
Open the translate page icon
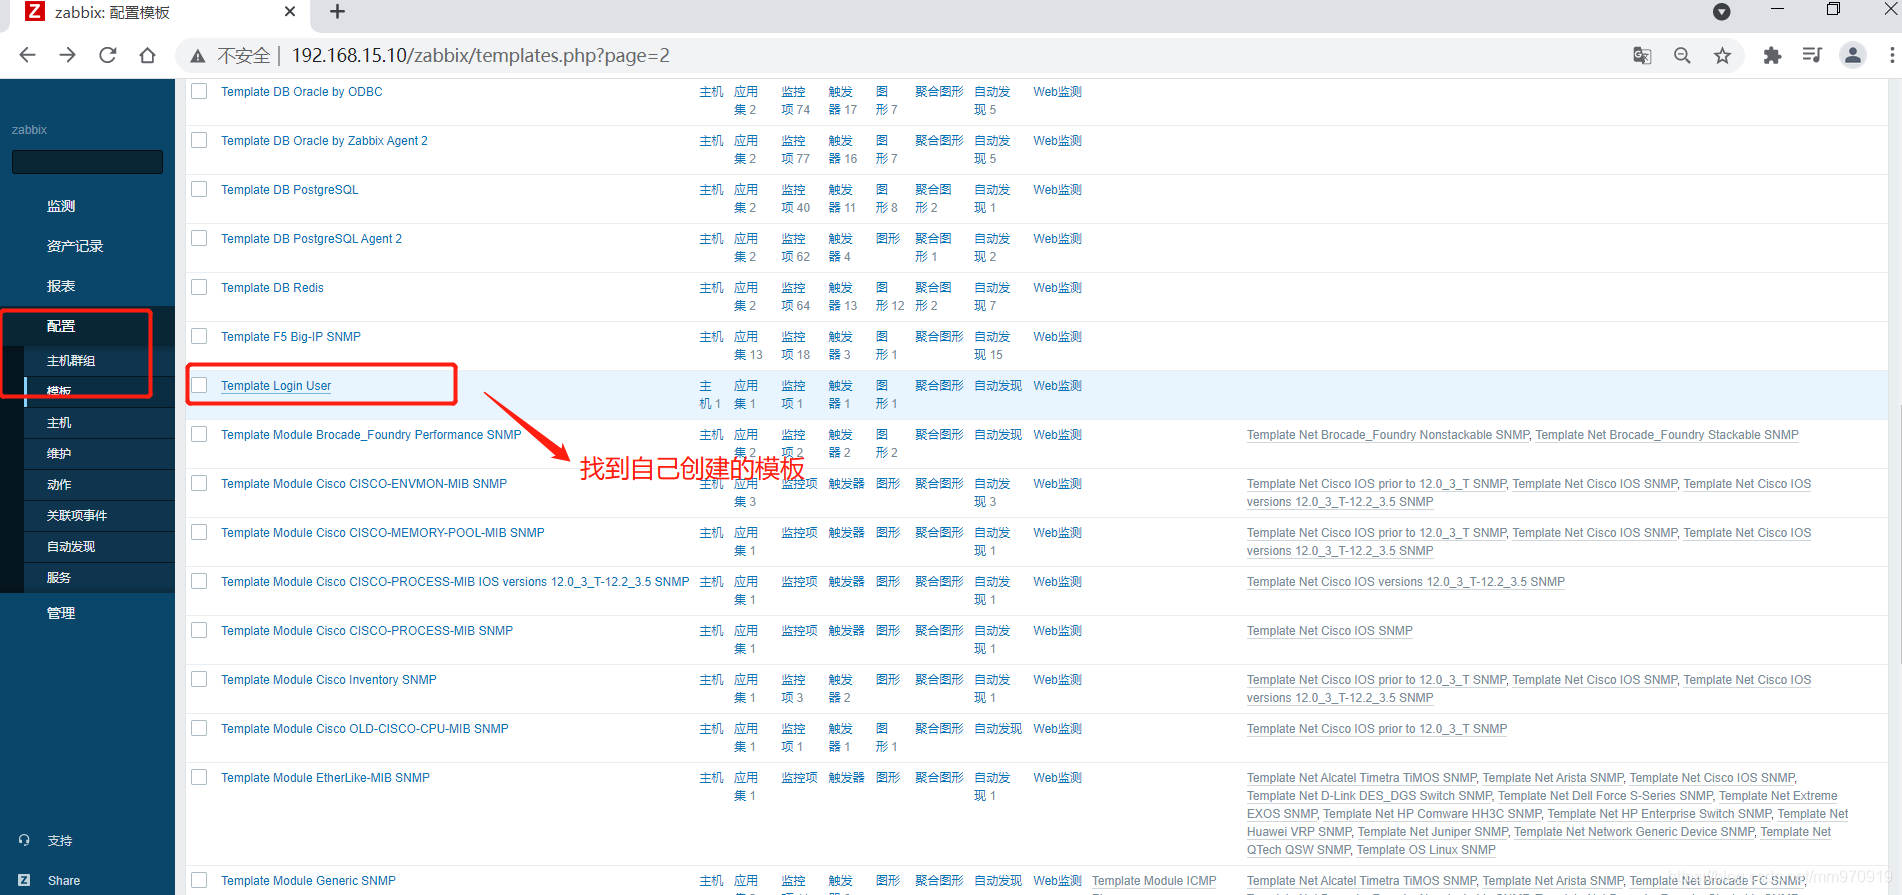click(x=1642, y=55)
